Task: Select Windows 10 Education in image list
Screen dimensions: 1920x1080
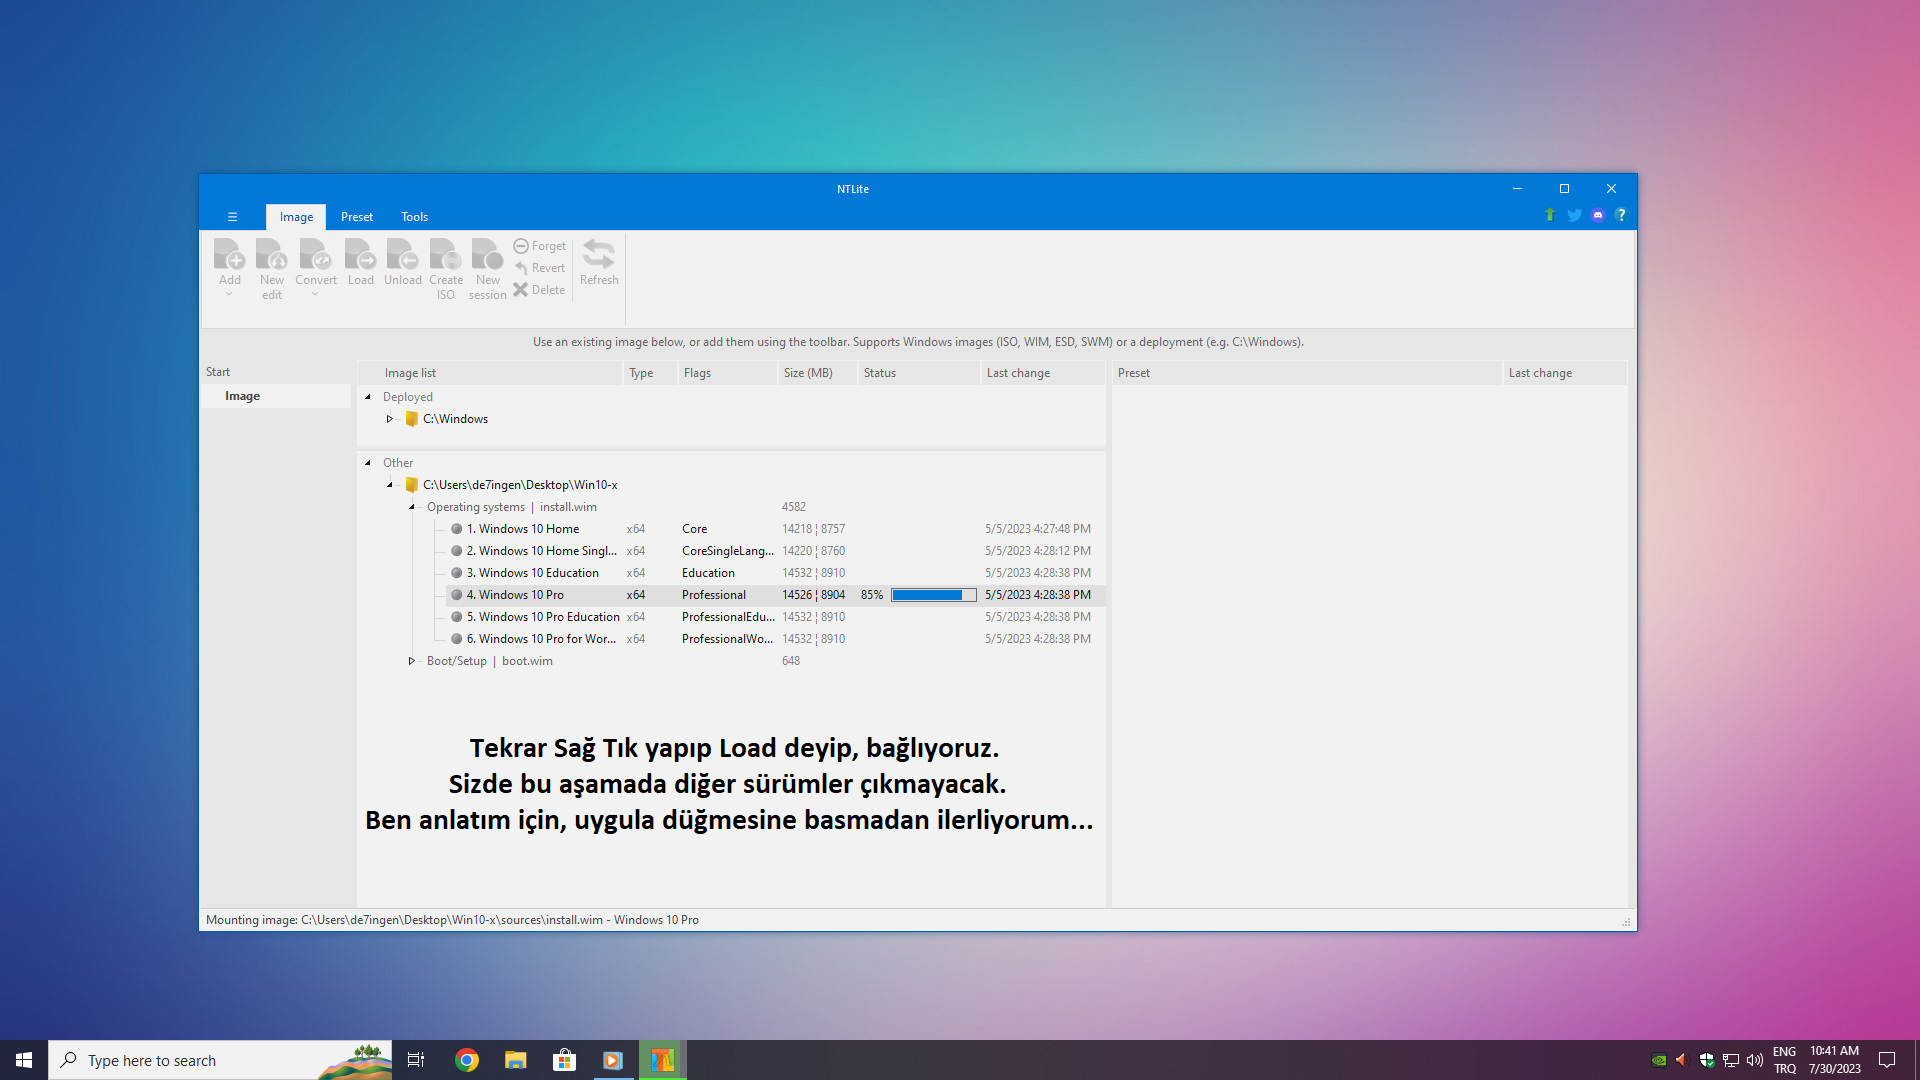Action: click(x=538, y=573)
